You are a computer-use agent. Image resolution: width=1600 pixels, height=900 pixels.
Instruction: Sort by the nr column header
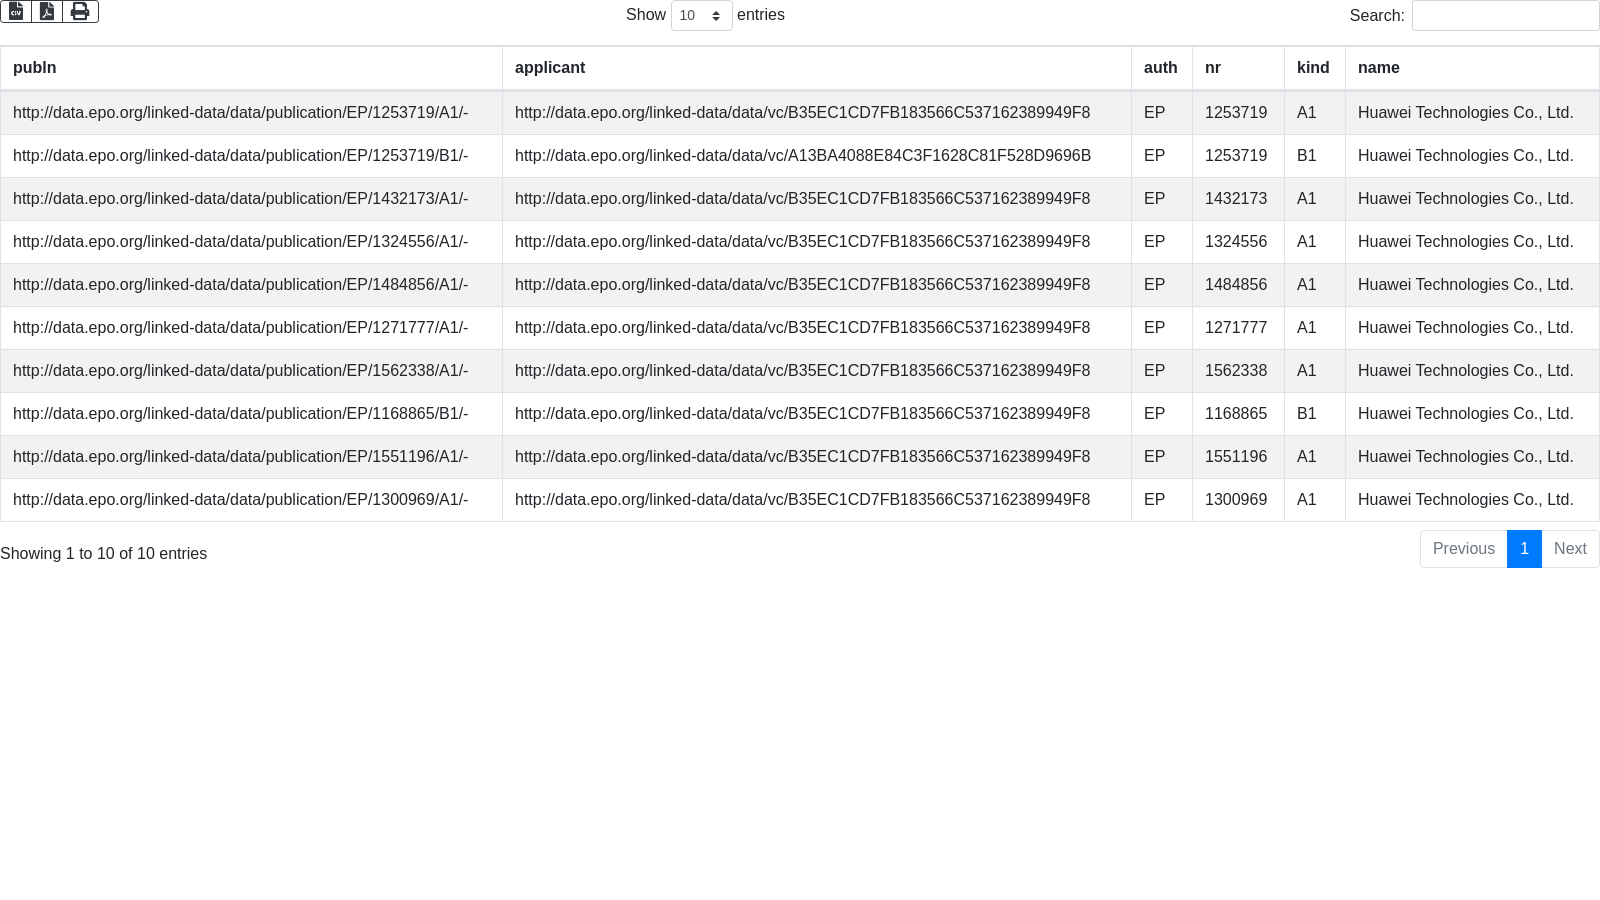point(1213,68)
